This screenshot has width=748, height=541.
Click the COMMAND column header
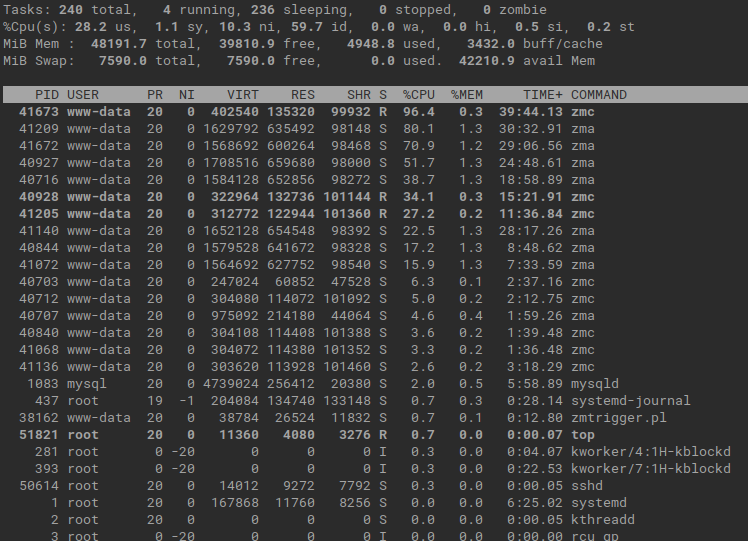599,94
